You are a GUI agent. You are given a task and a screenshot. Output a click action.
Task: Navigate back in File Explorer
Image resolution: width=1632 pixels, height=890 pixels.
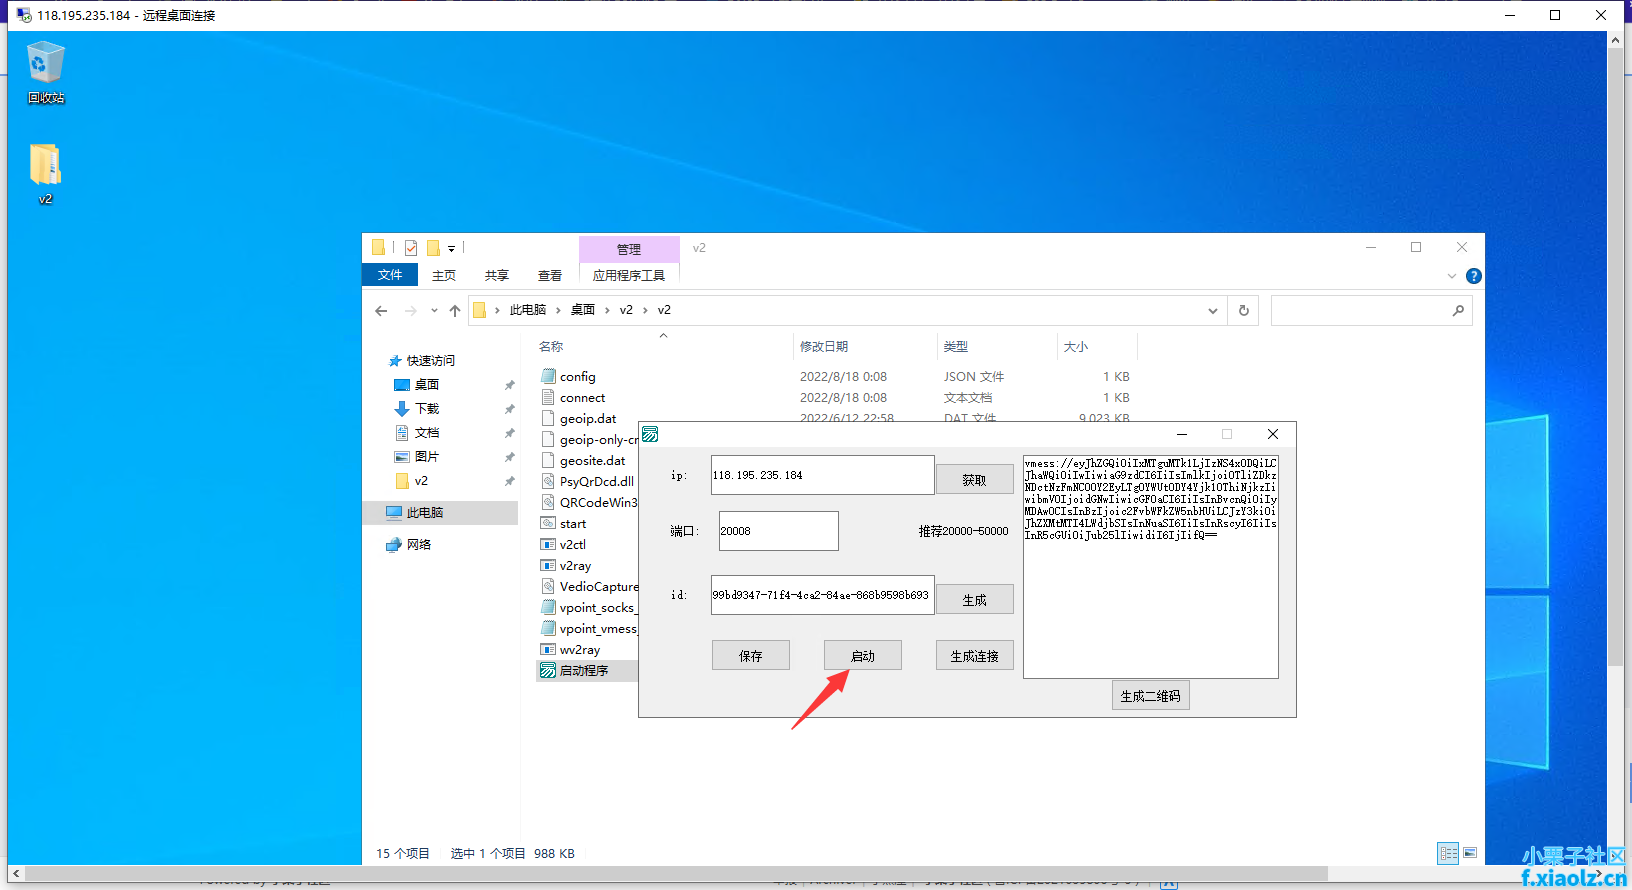381,311
